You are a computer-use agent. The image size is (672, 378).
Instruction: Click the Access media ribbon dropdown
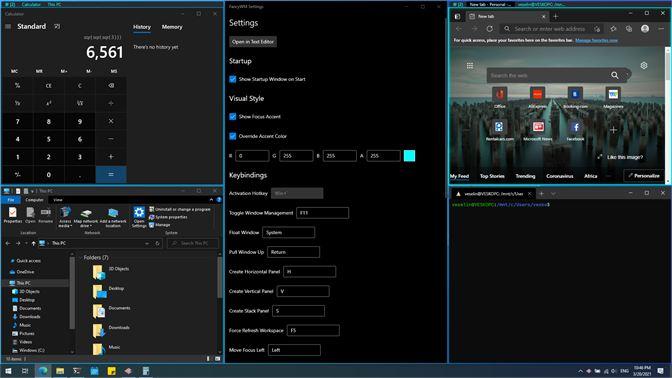65,216
